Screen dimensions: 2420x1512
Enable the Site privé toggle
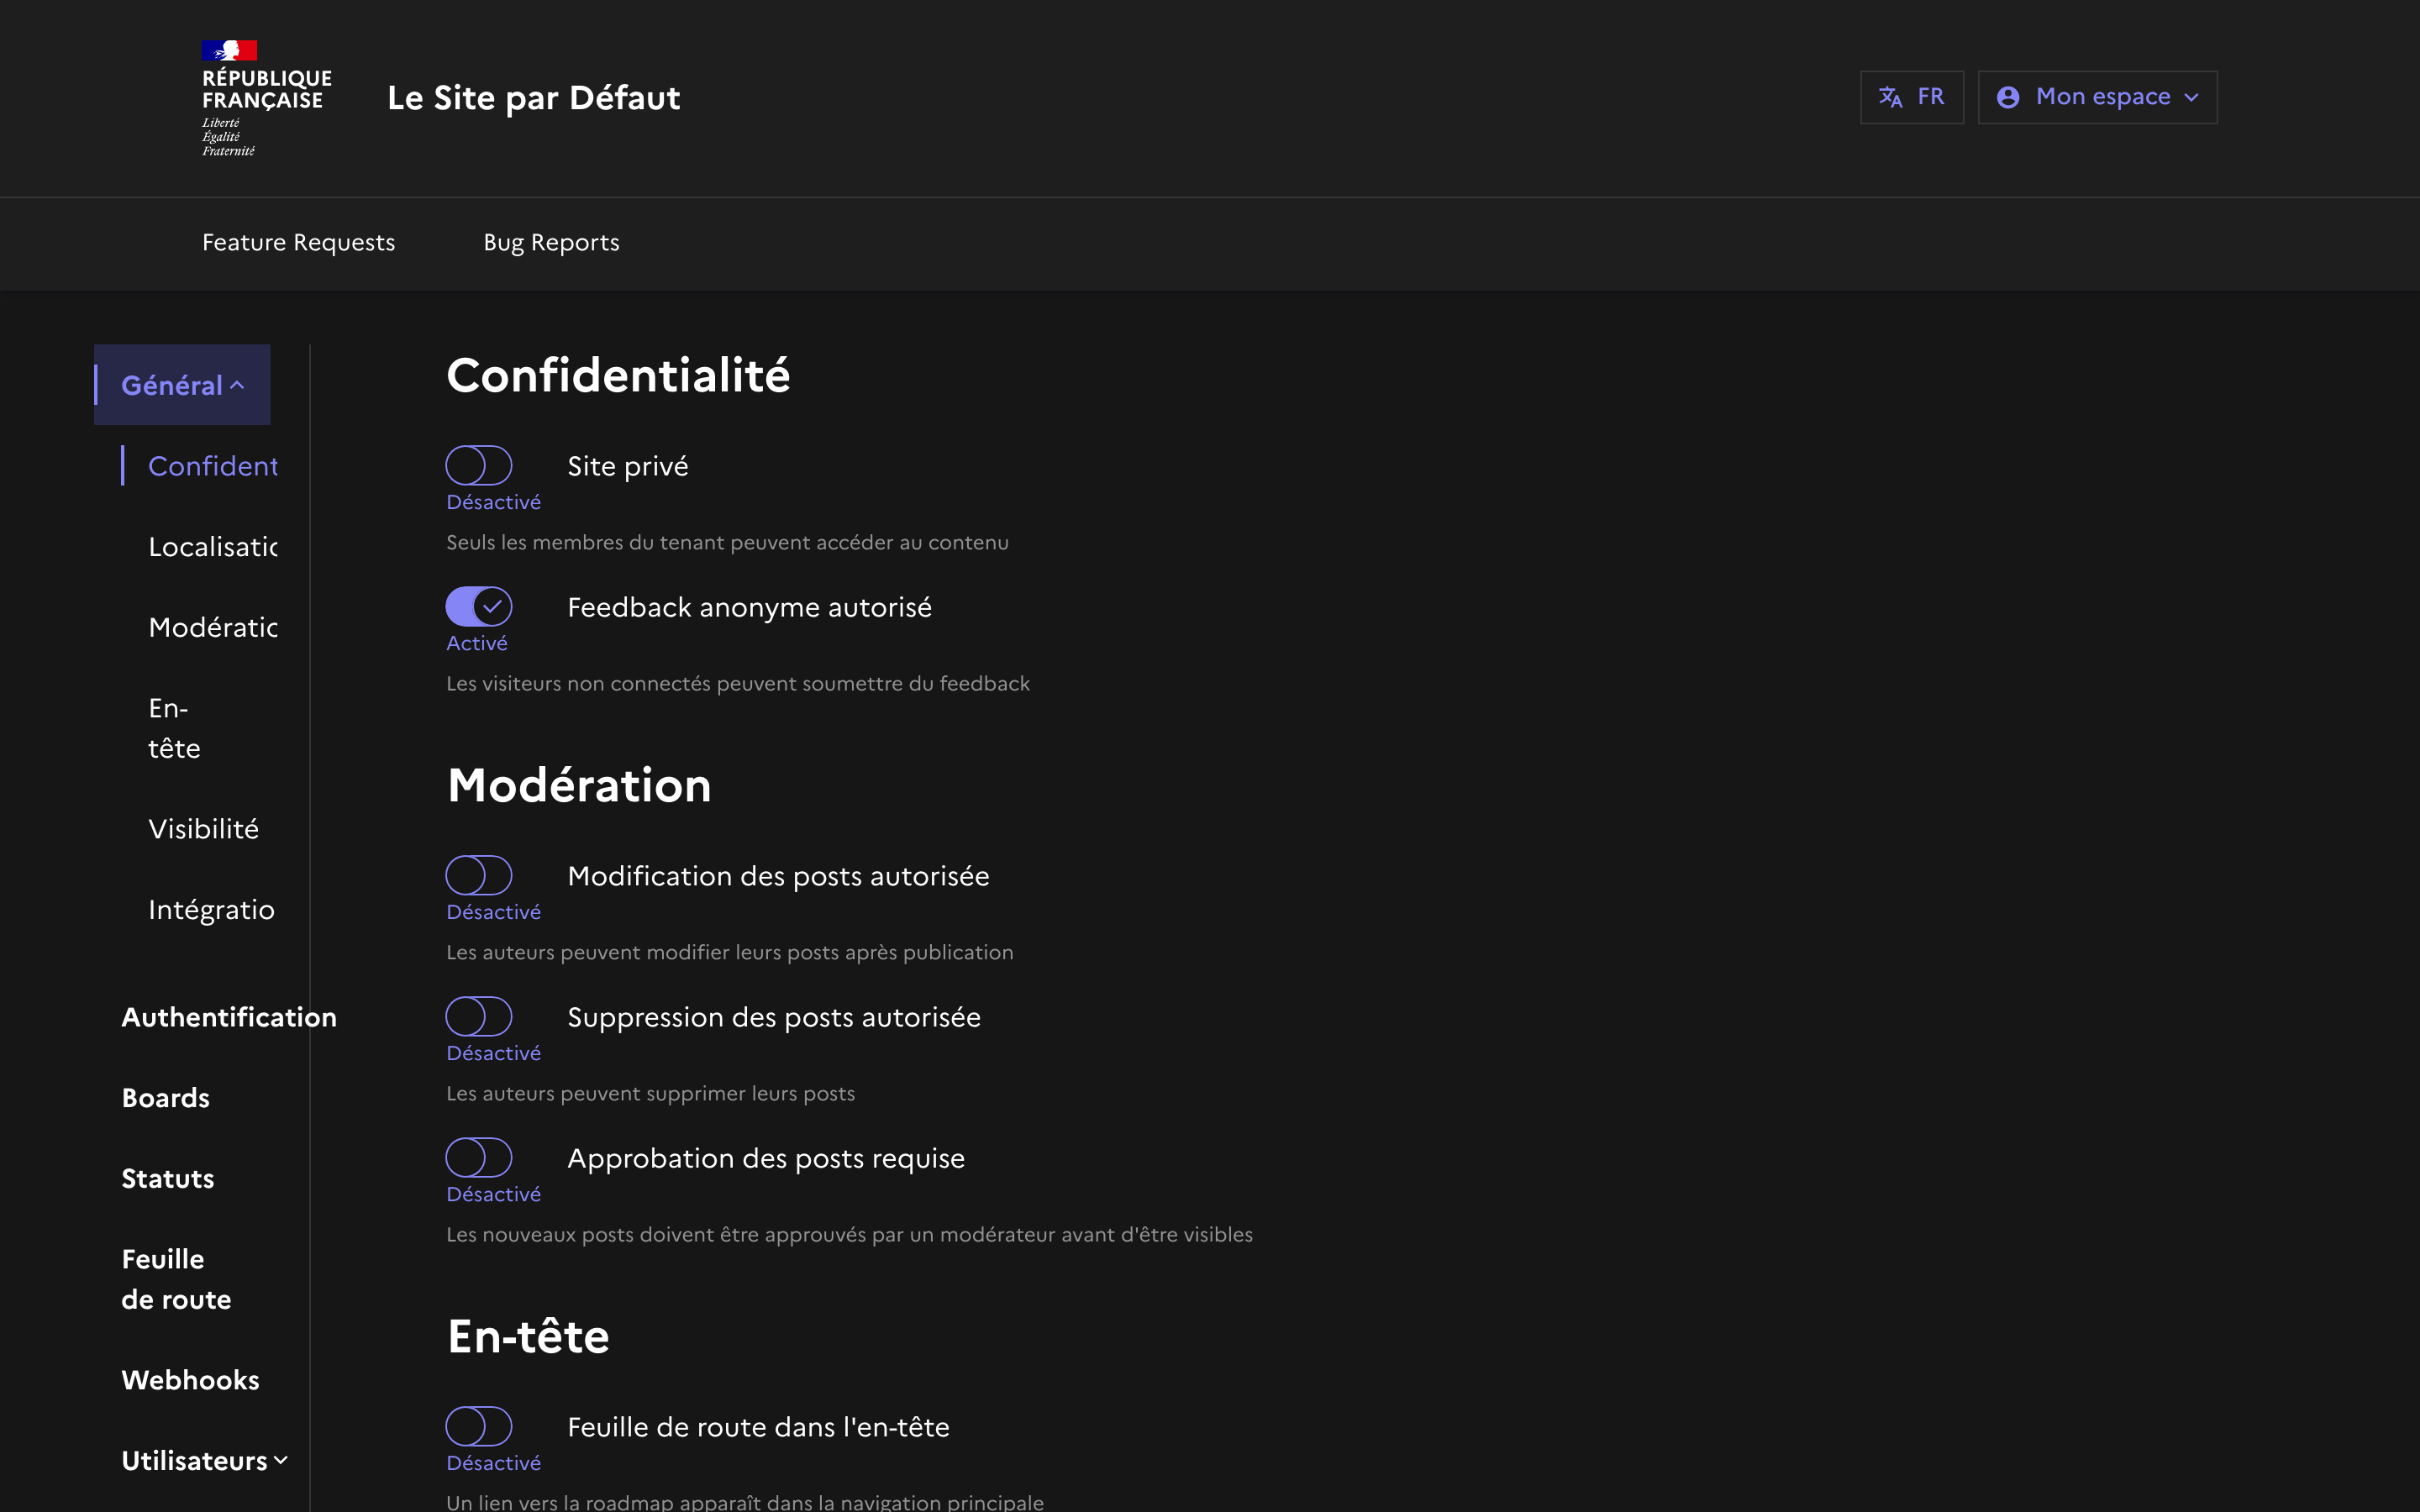(x=479, y=465)
